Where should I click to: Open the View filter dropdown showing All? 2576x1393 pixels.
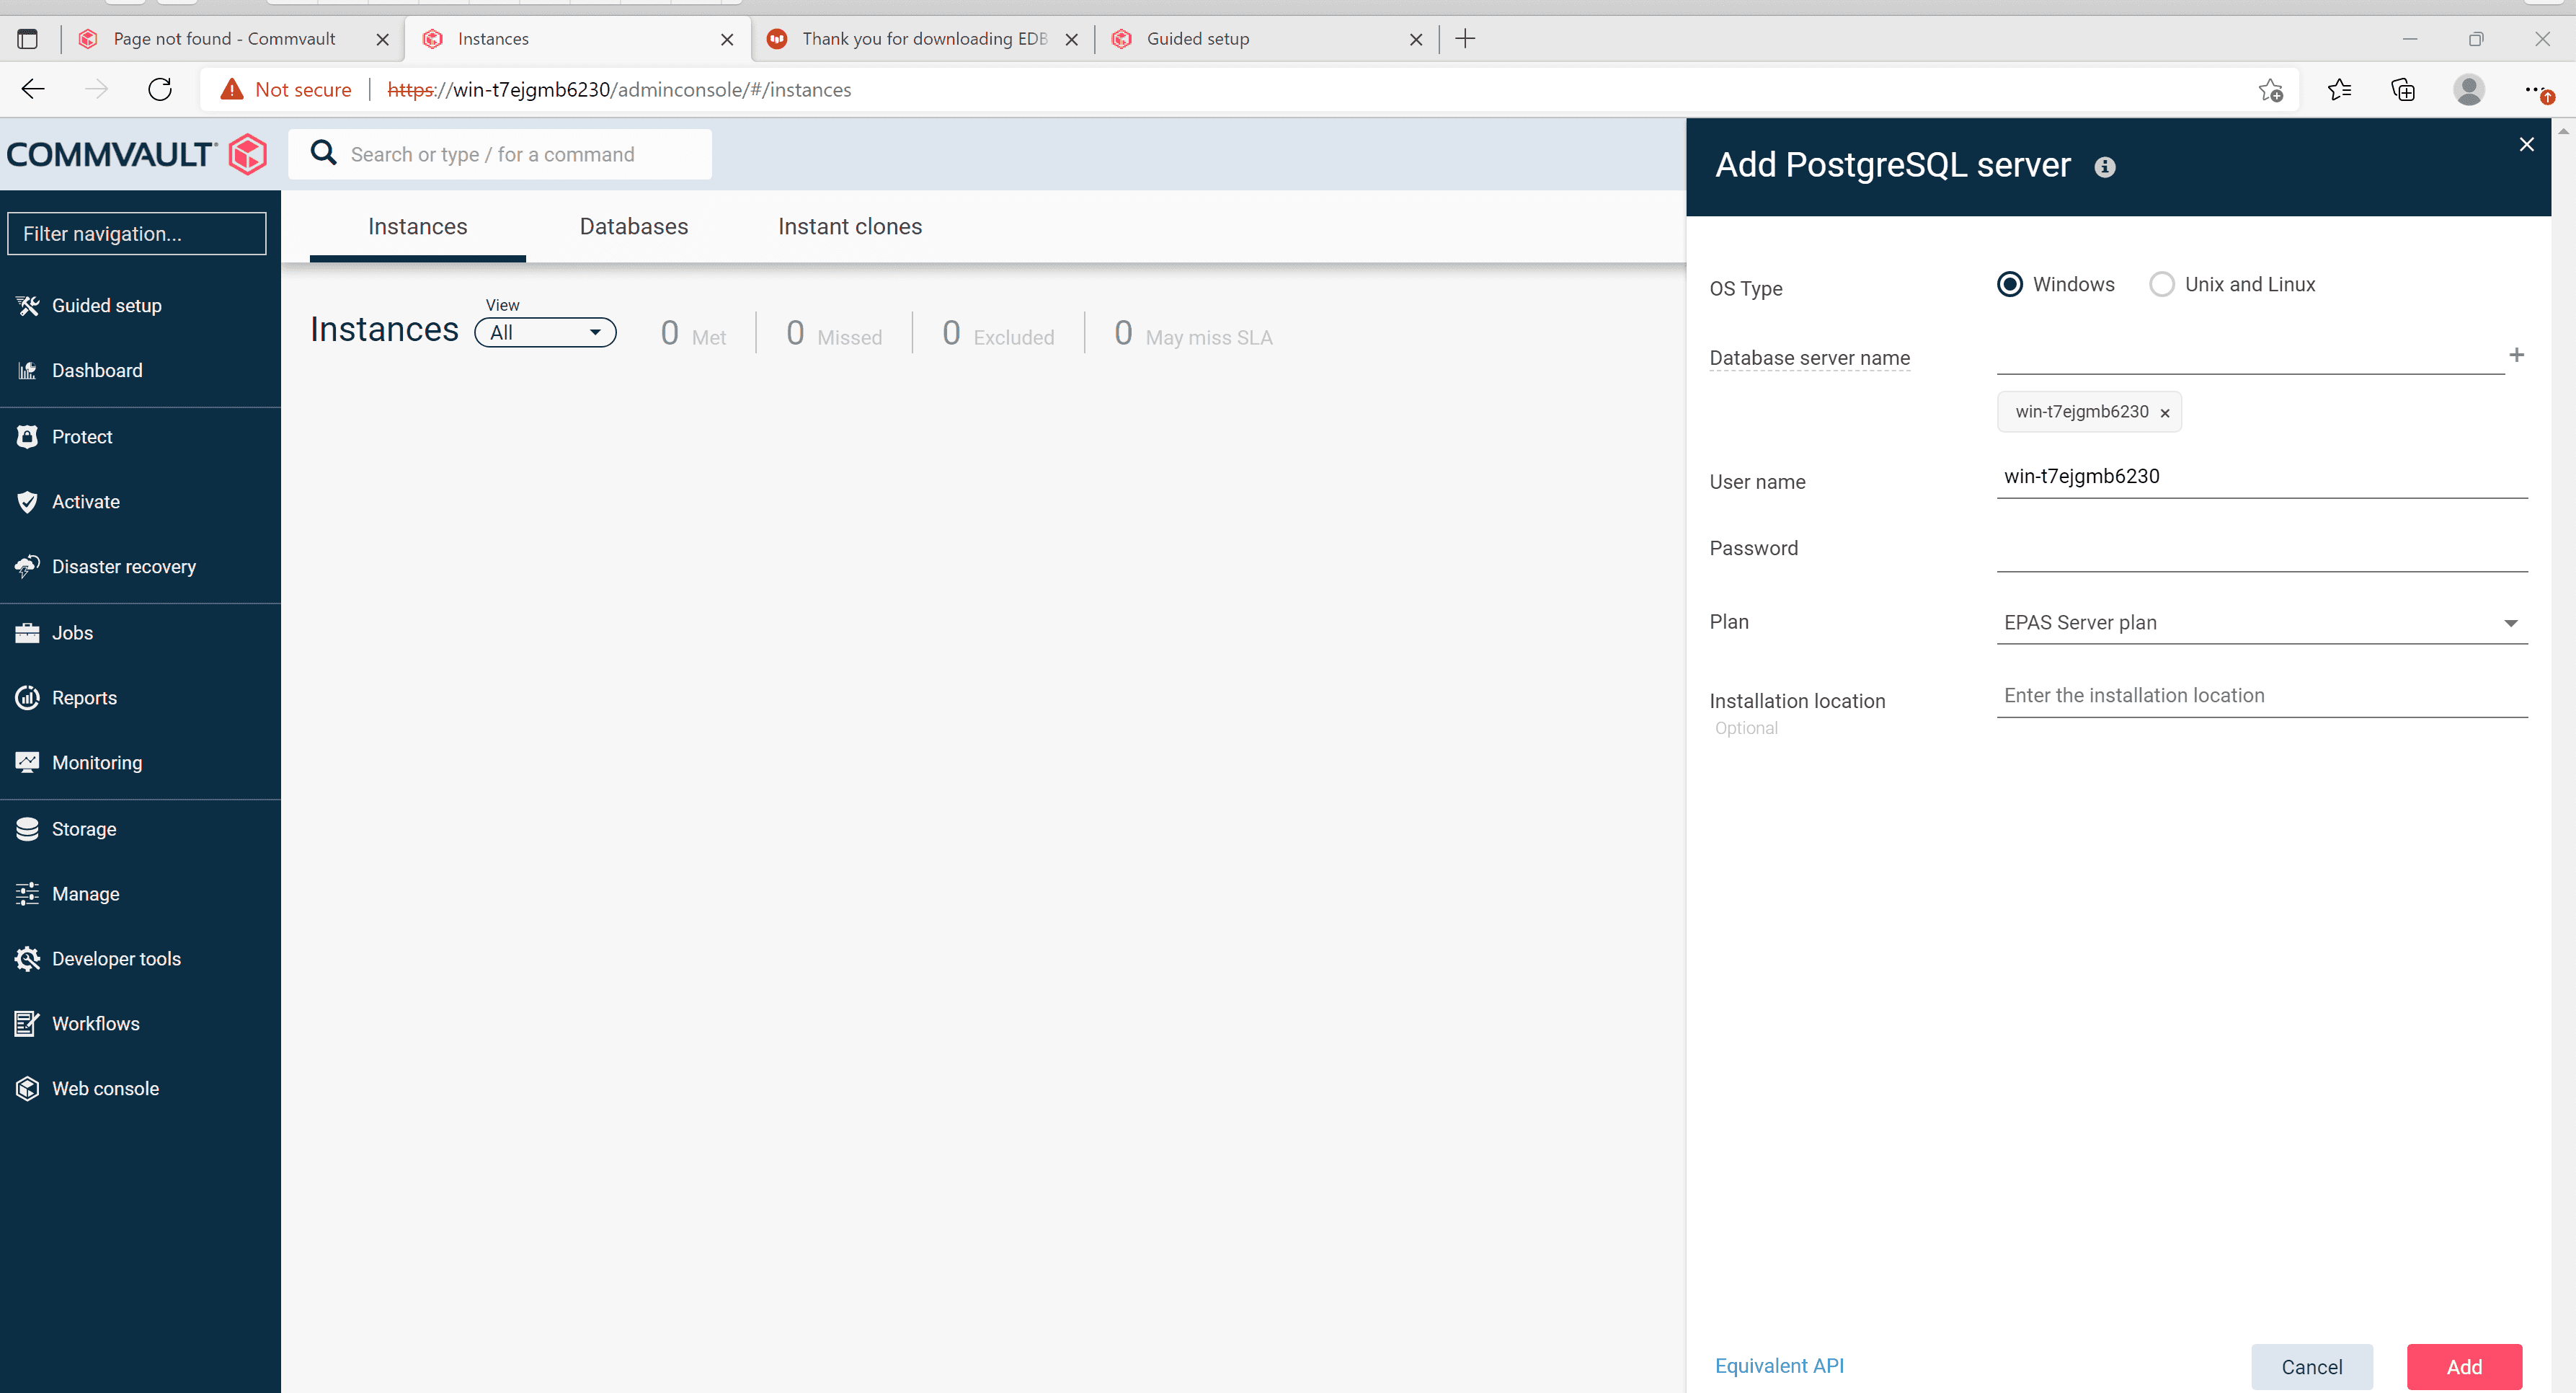point(544,332)
